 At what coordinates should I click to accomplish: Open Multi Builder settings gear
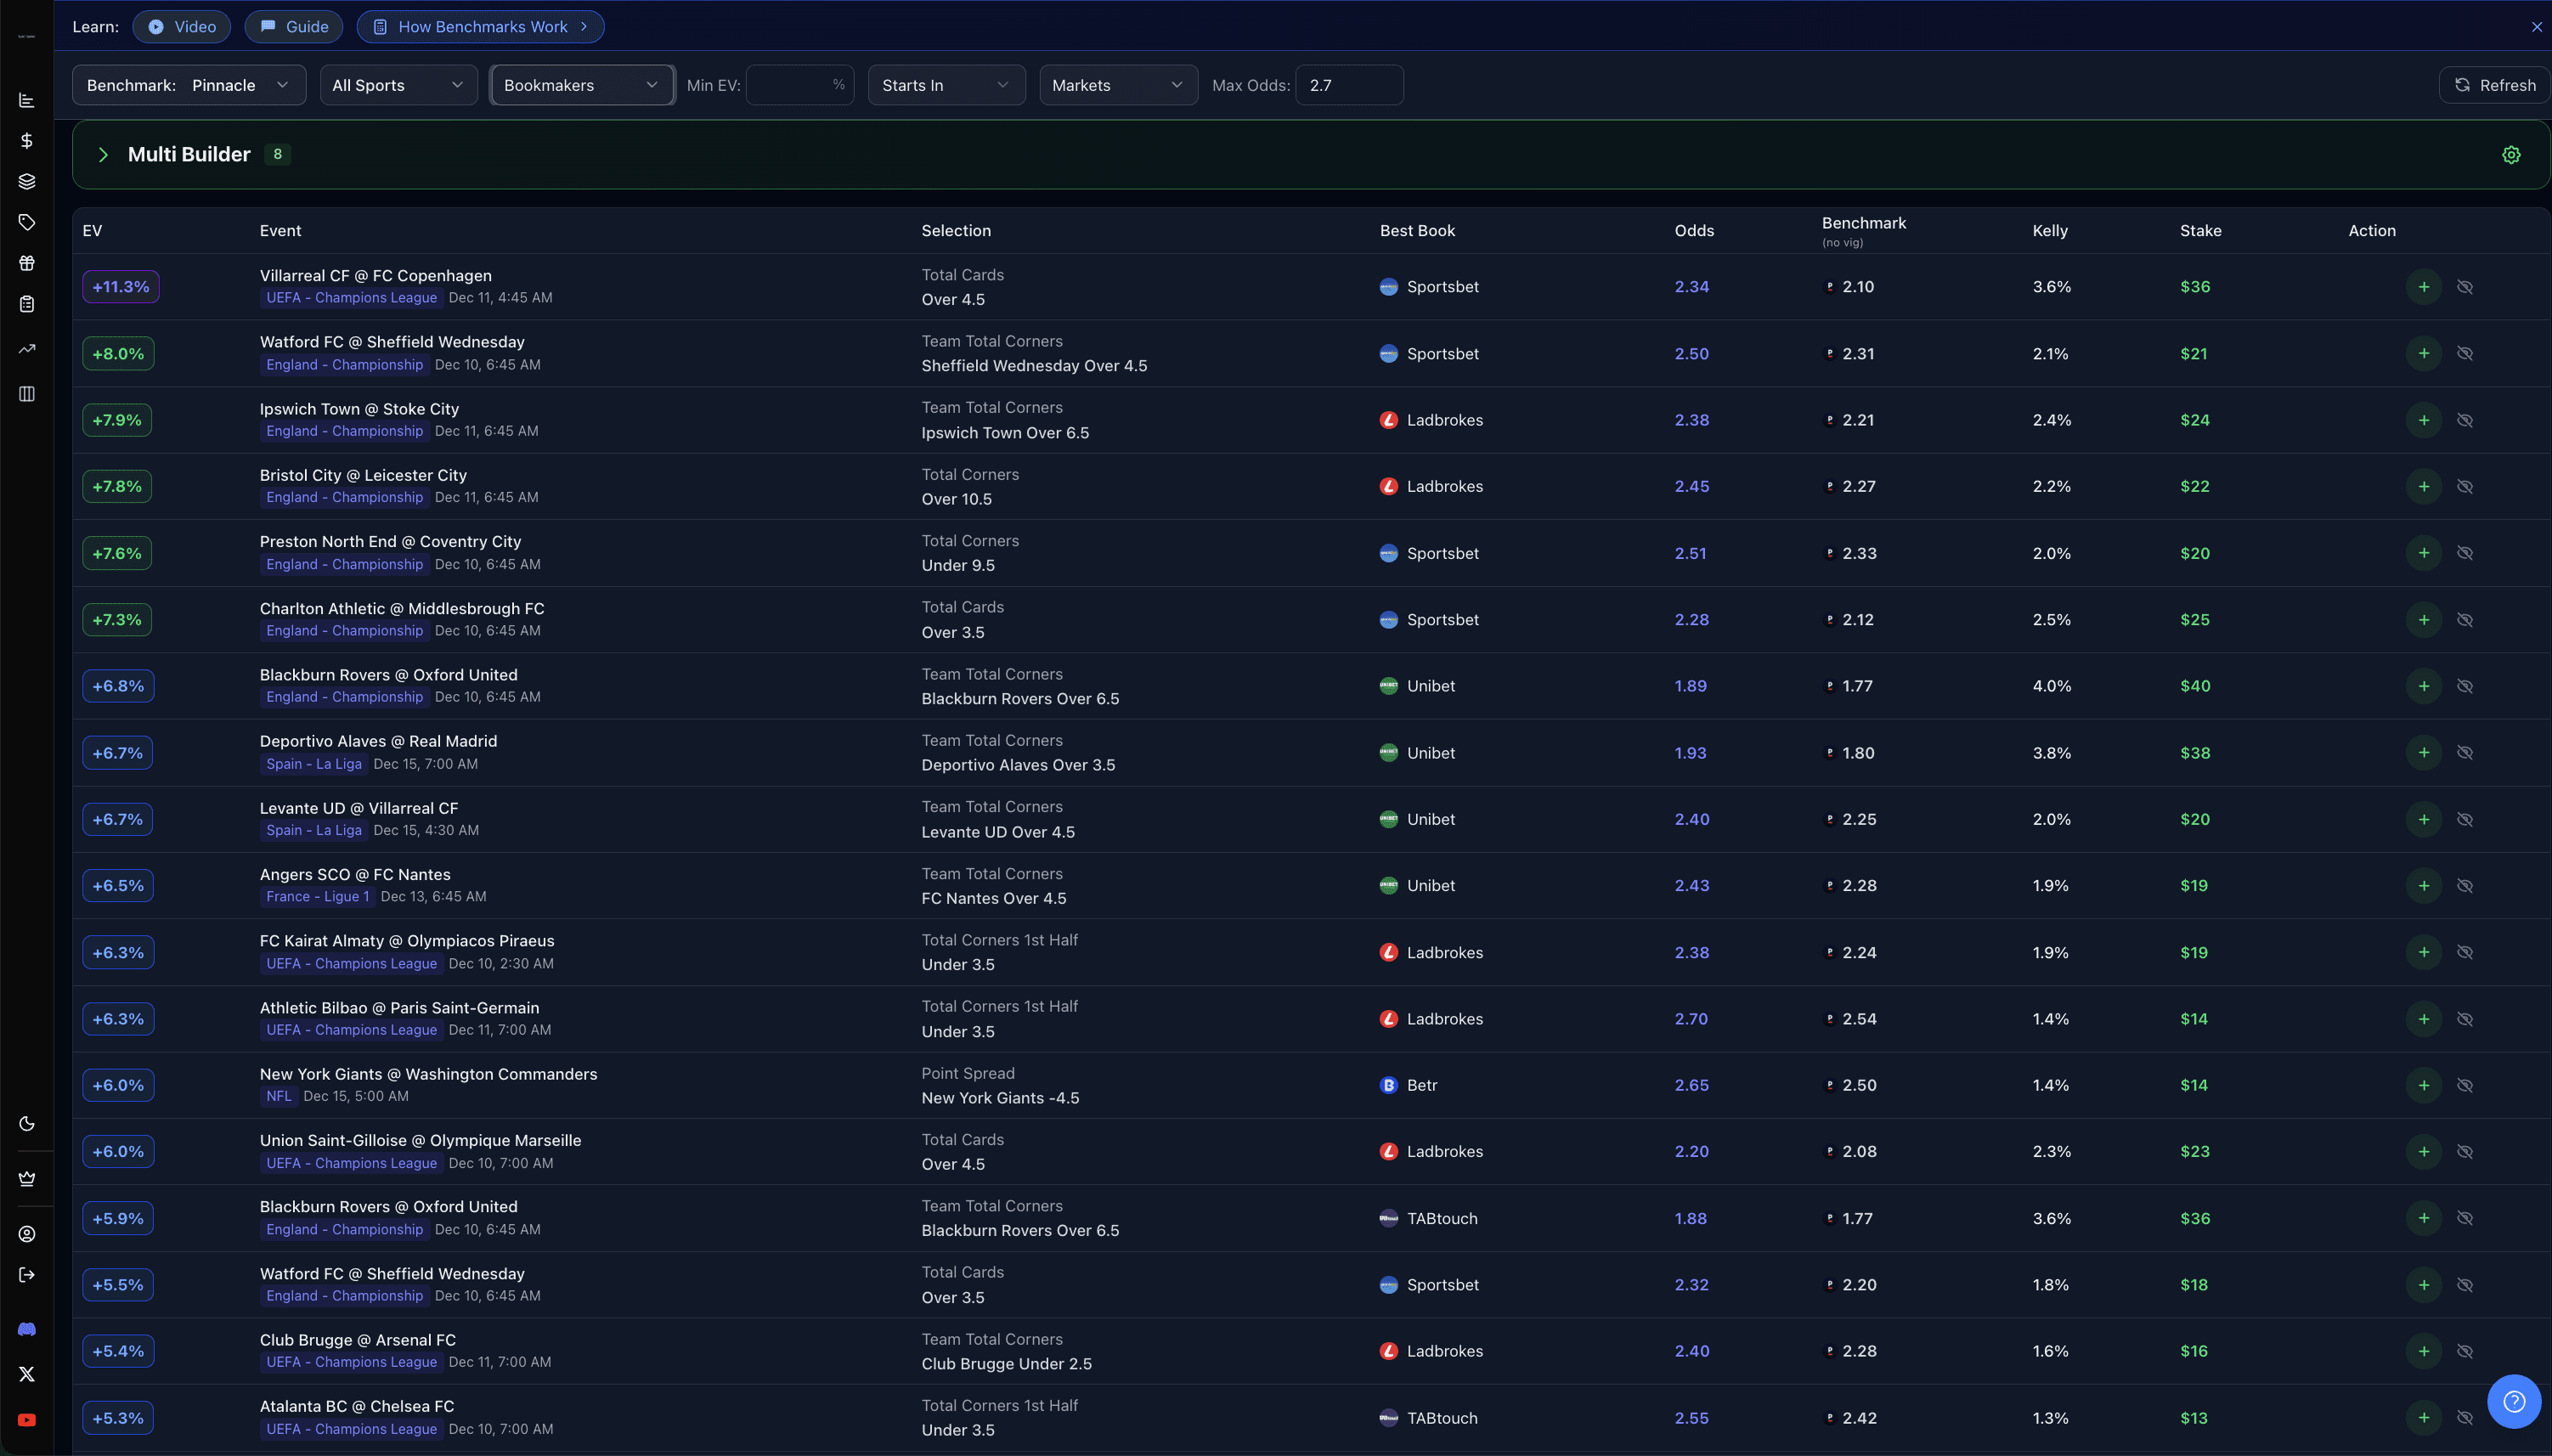[2511, 155]
